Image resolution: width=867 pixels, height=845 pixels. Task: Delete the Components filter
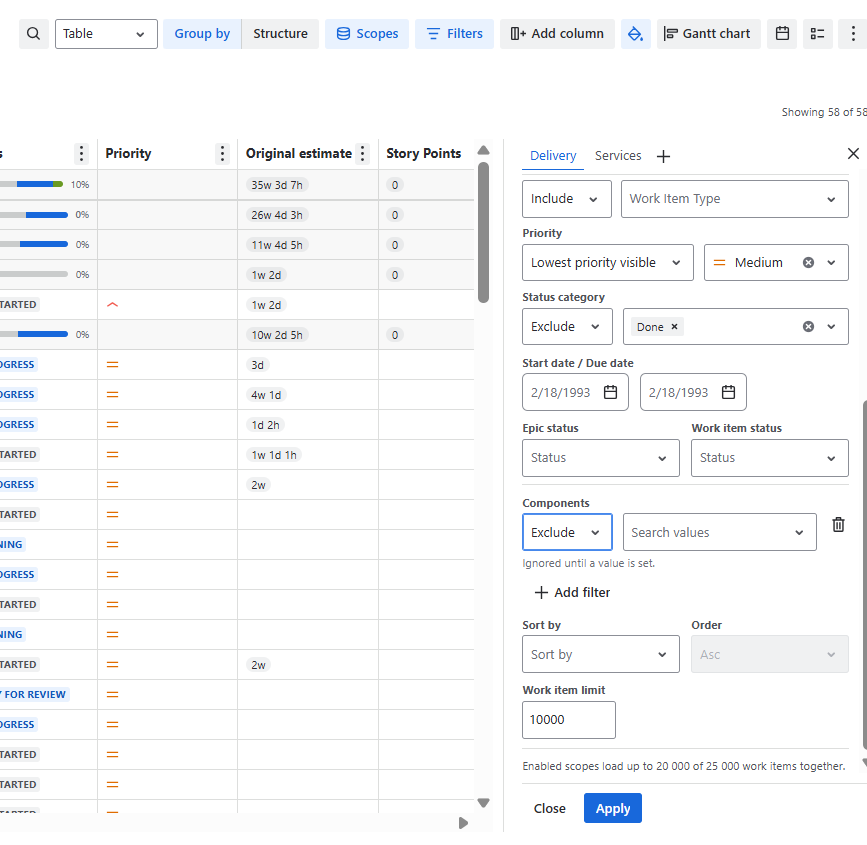838,524
